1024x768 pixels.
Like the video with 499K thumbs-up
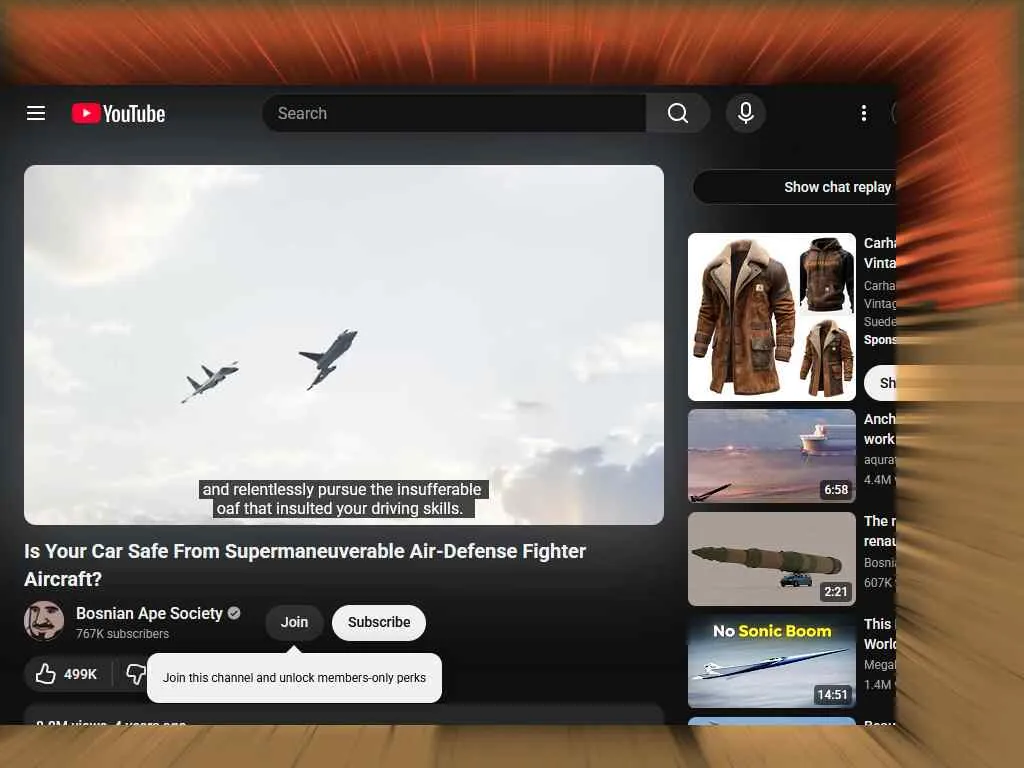67,674
